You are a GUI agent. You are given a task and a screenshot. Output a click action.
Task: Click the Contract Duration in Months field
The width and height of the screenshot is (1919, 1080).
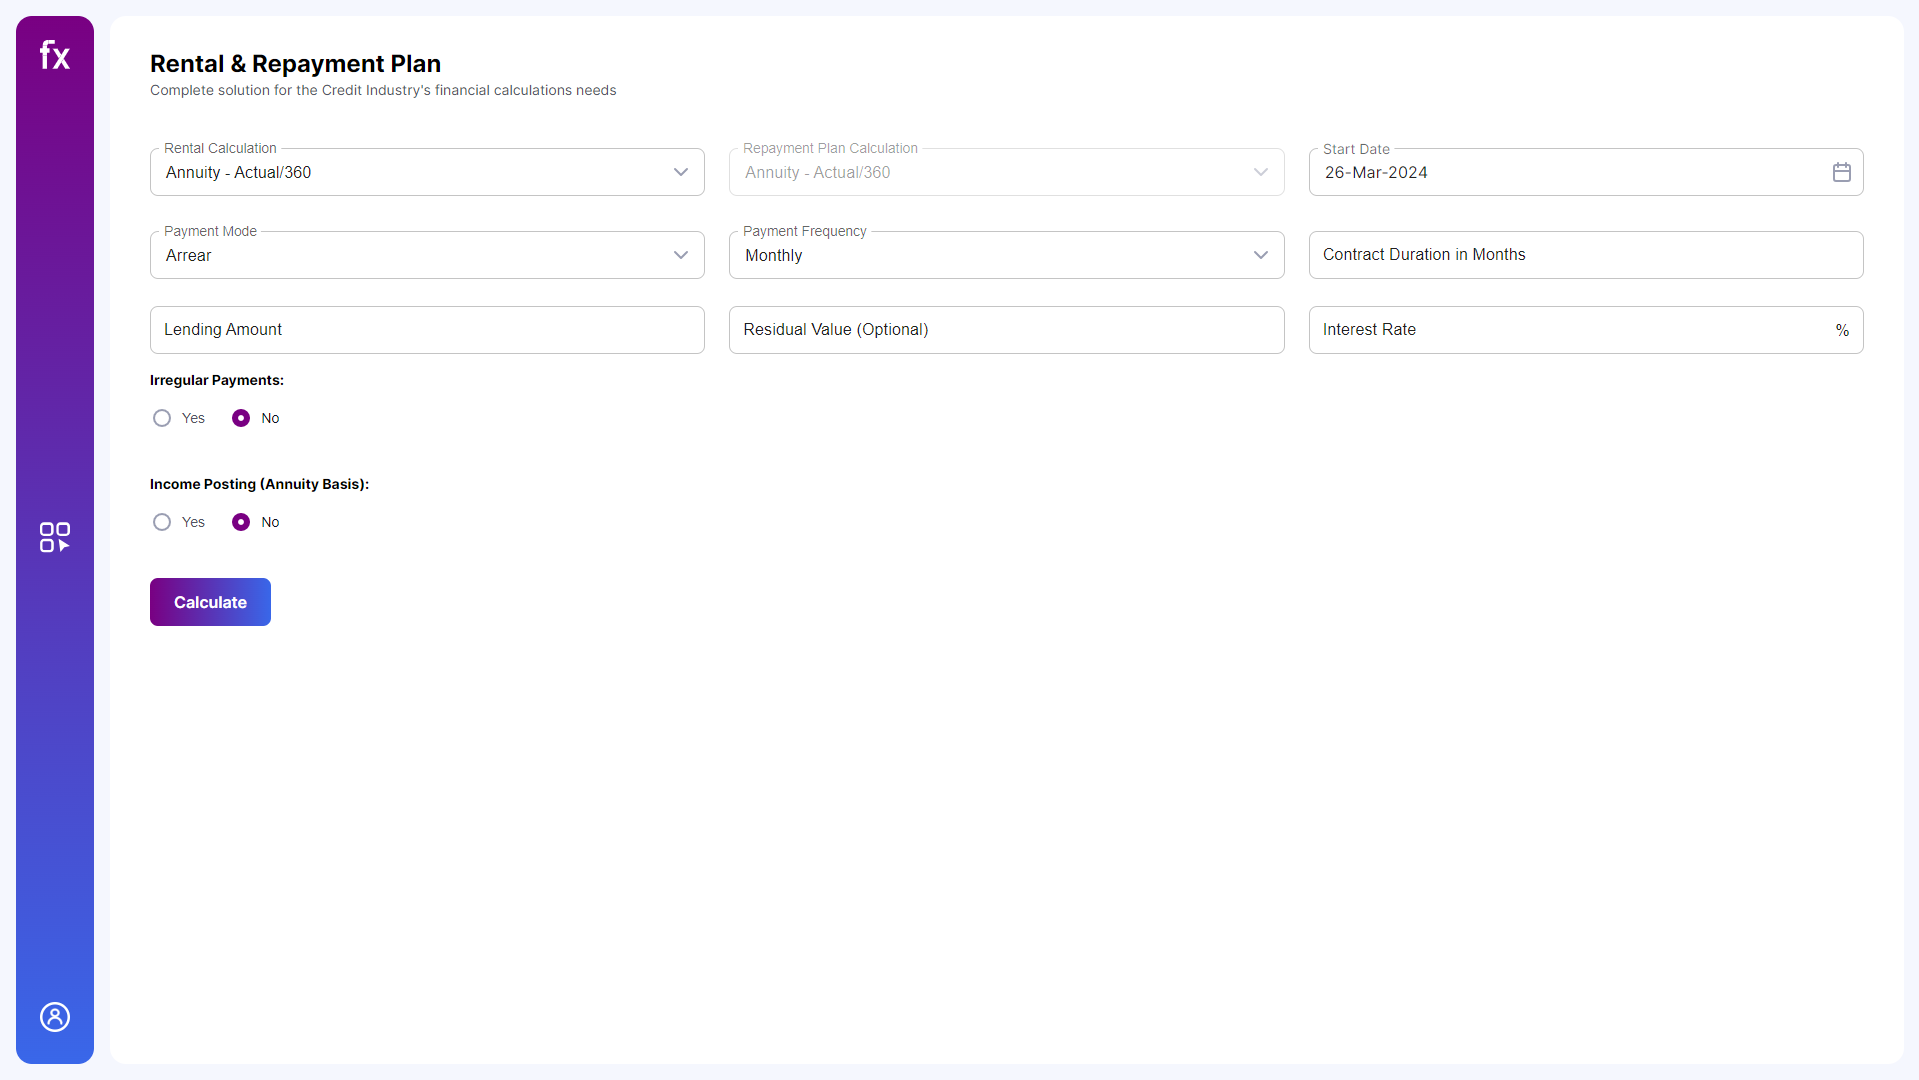tap(1585, 255)
